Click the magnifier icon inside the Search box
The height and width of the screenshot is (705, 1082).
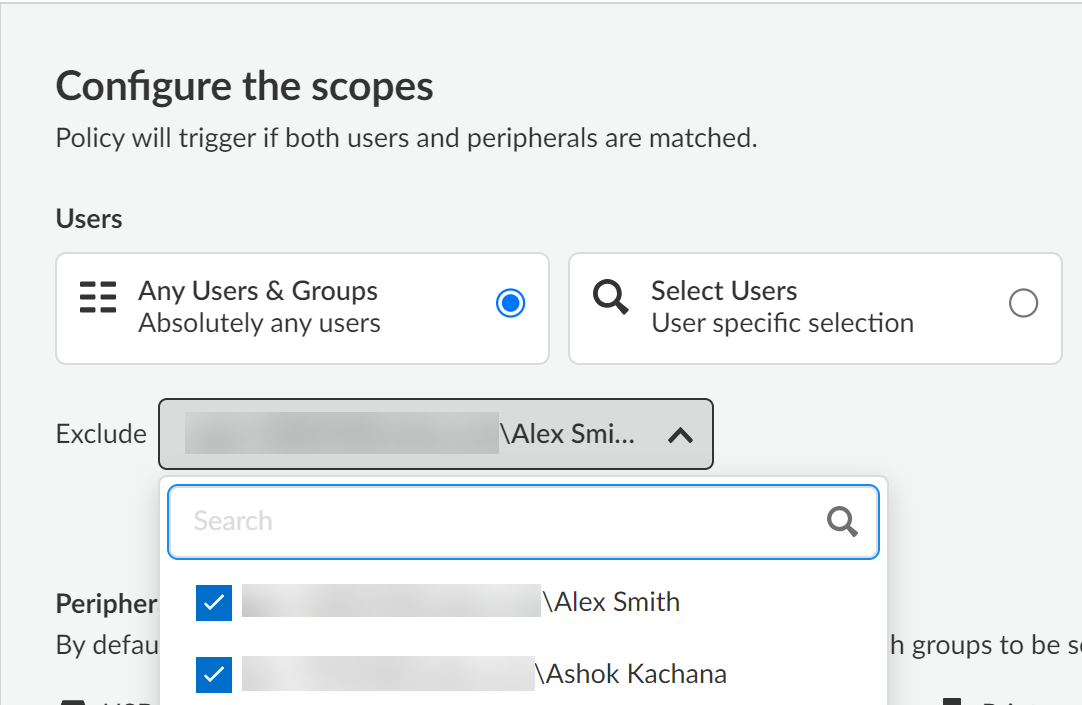[842, 521]
